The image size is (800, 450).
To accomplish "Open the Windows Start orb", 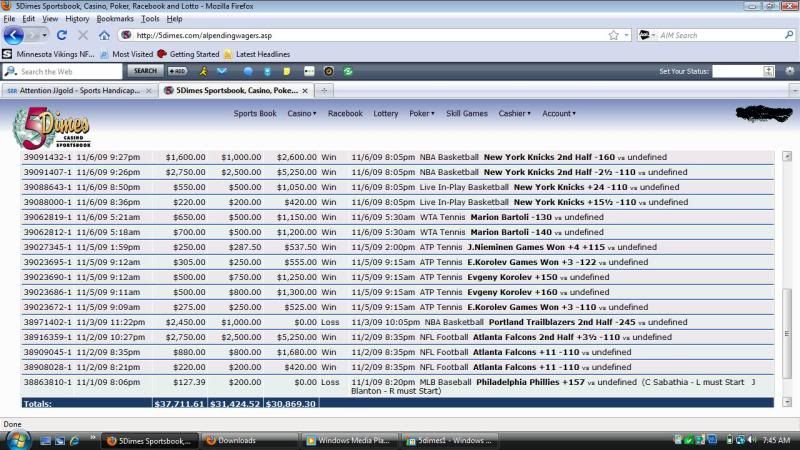I will 17,440.
